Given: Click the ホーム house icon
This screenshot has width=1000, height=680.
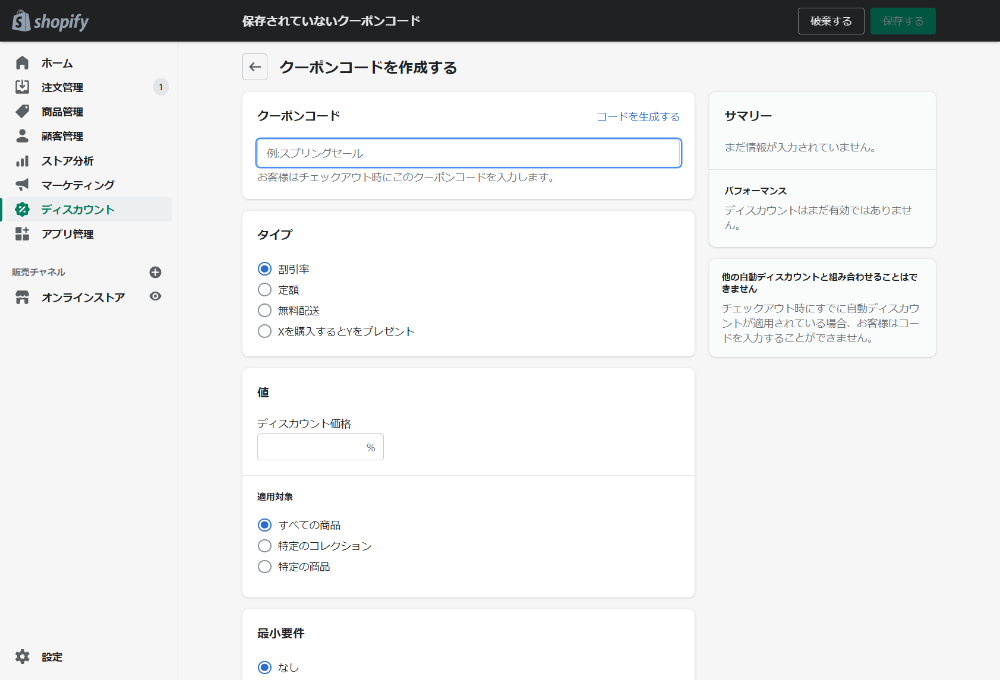Looking at the screenshot, I should pyautogui.click(x=22, y=63).
